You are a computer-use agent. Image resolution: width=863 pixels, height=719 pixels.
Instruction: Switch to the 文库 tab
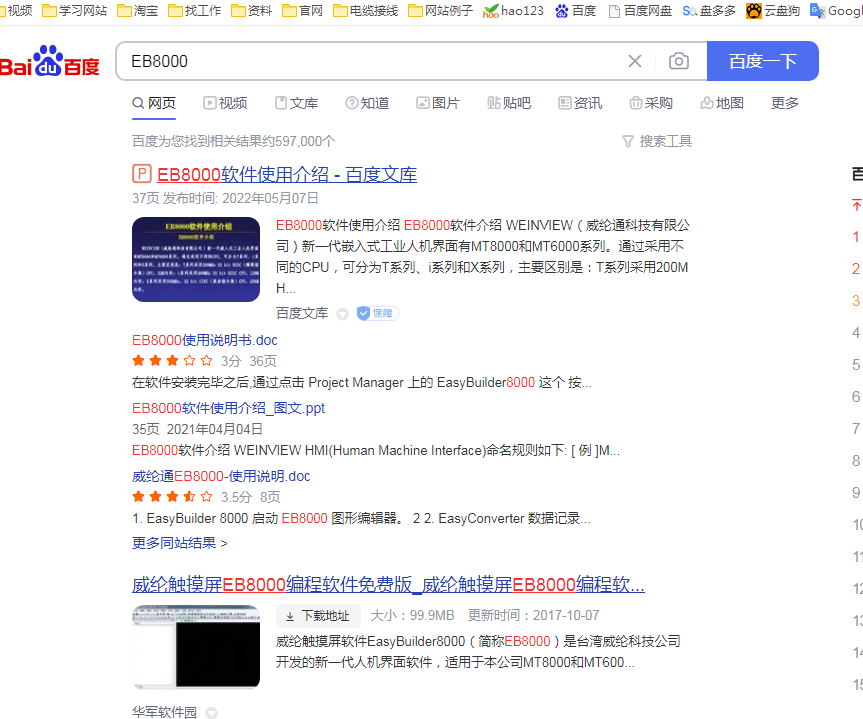[x=296, y=103]
